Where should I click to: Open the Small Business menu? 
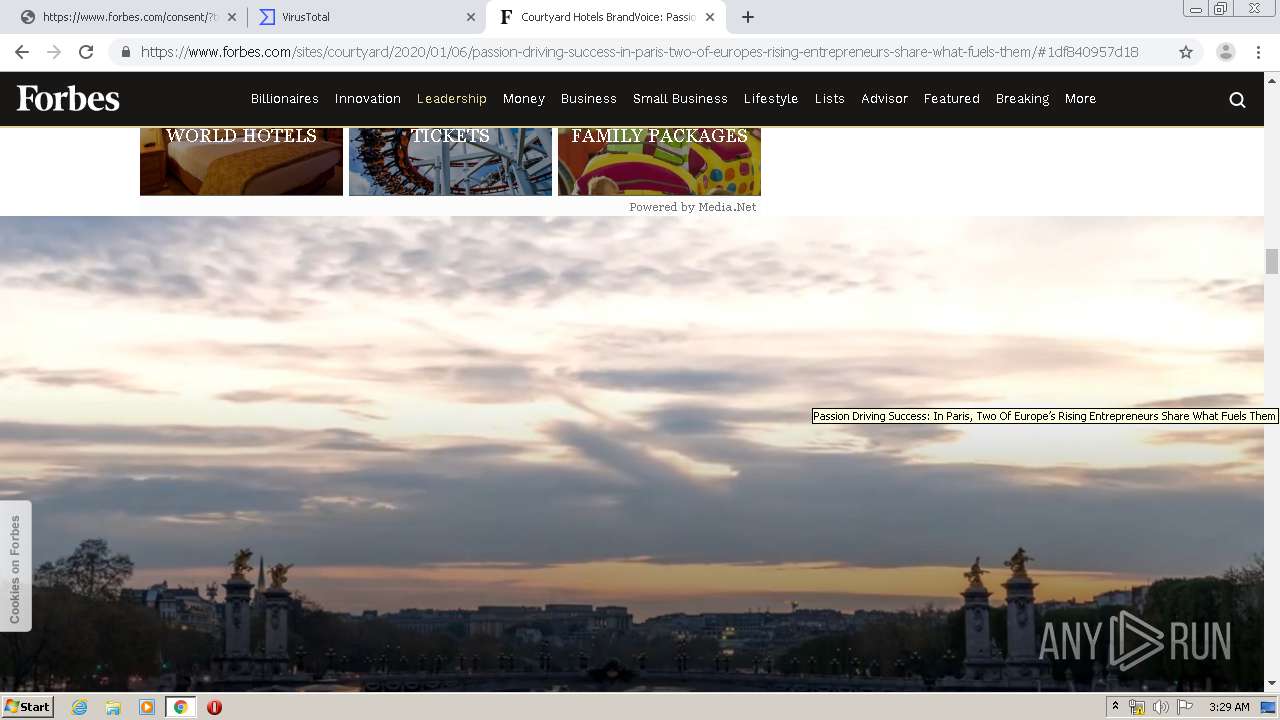[x=680, y=99]
